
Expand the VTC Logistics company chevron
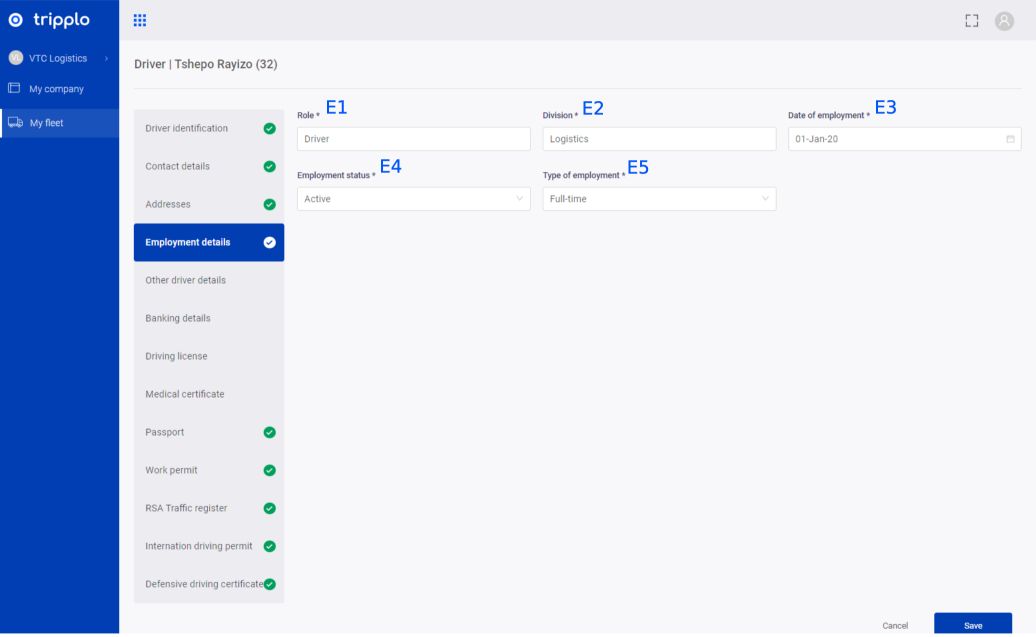click(107, 59)
